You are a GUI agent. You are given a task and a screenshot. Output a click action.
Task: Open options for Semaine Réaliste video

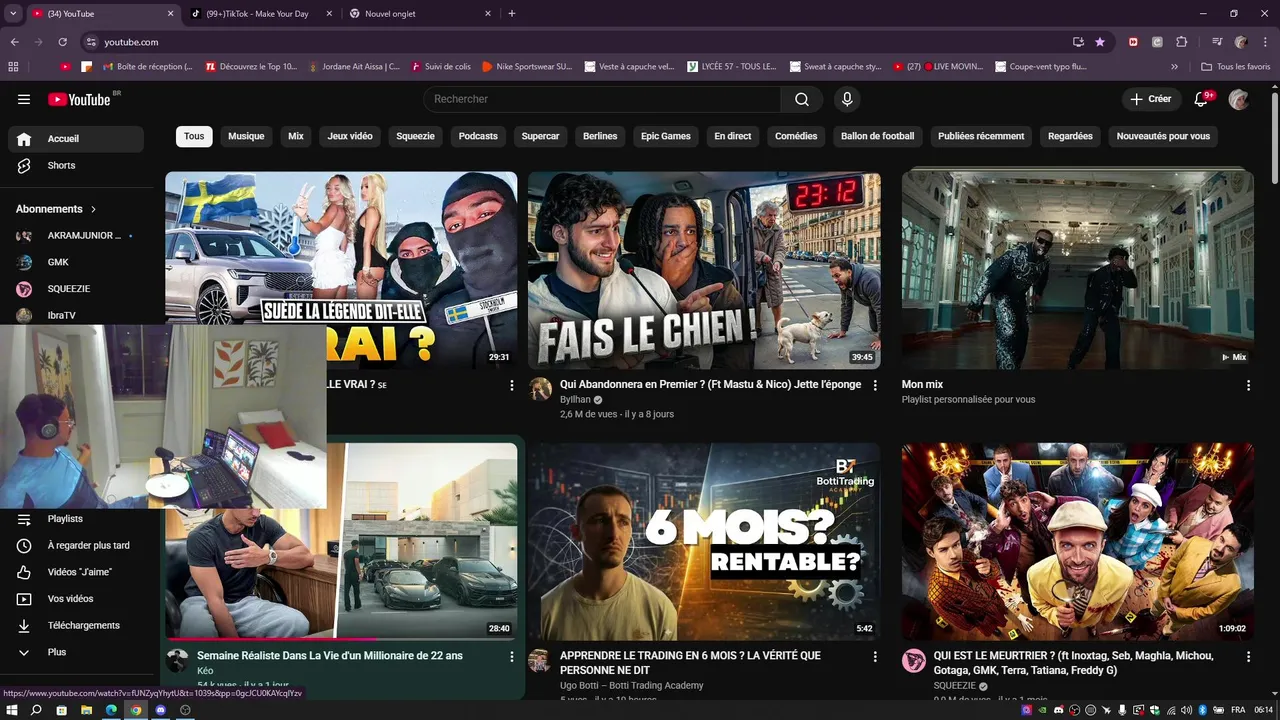point(512,657)
